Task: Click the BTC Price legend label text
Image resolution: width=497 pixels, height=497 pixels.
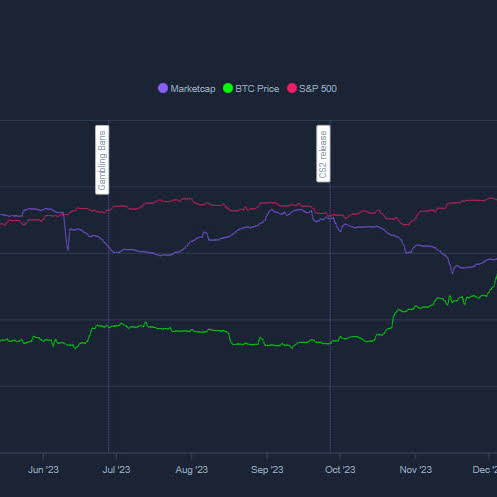Action: pos(257,89)
